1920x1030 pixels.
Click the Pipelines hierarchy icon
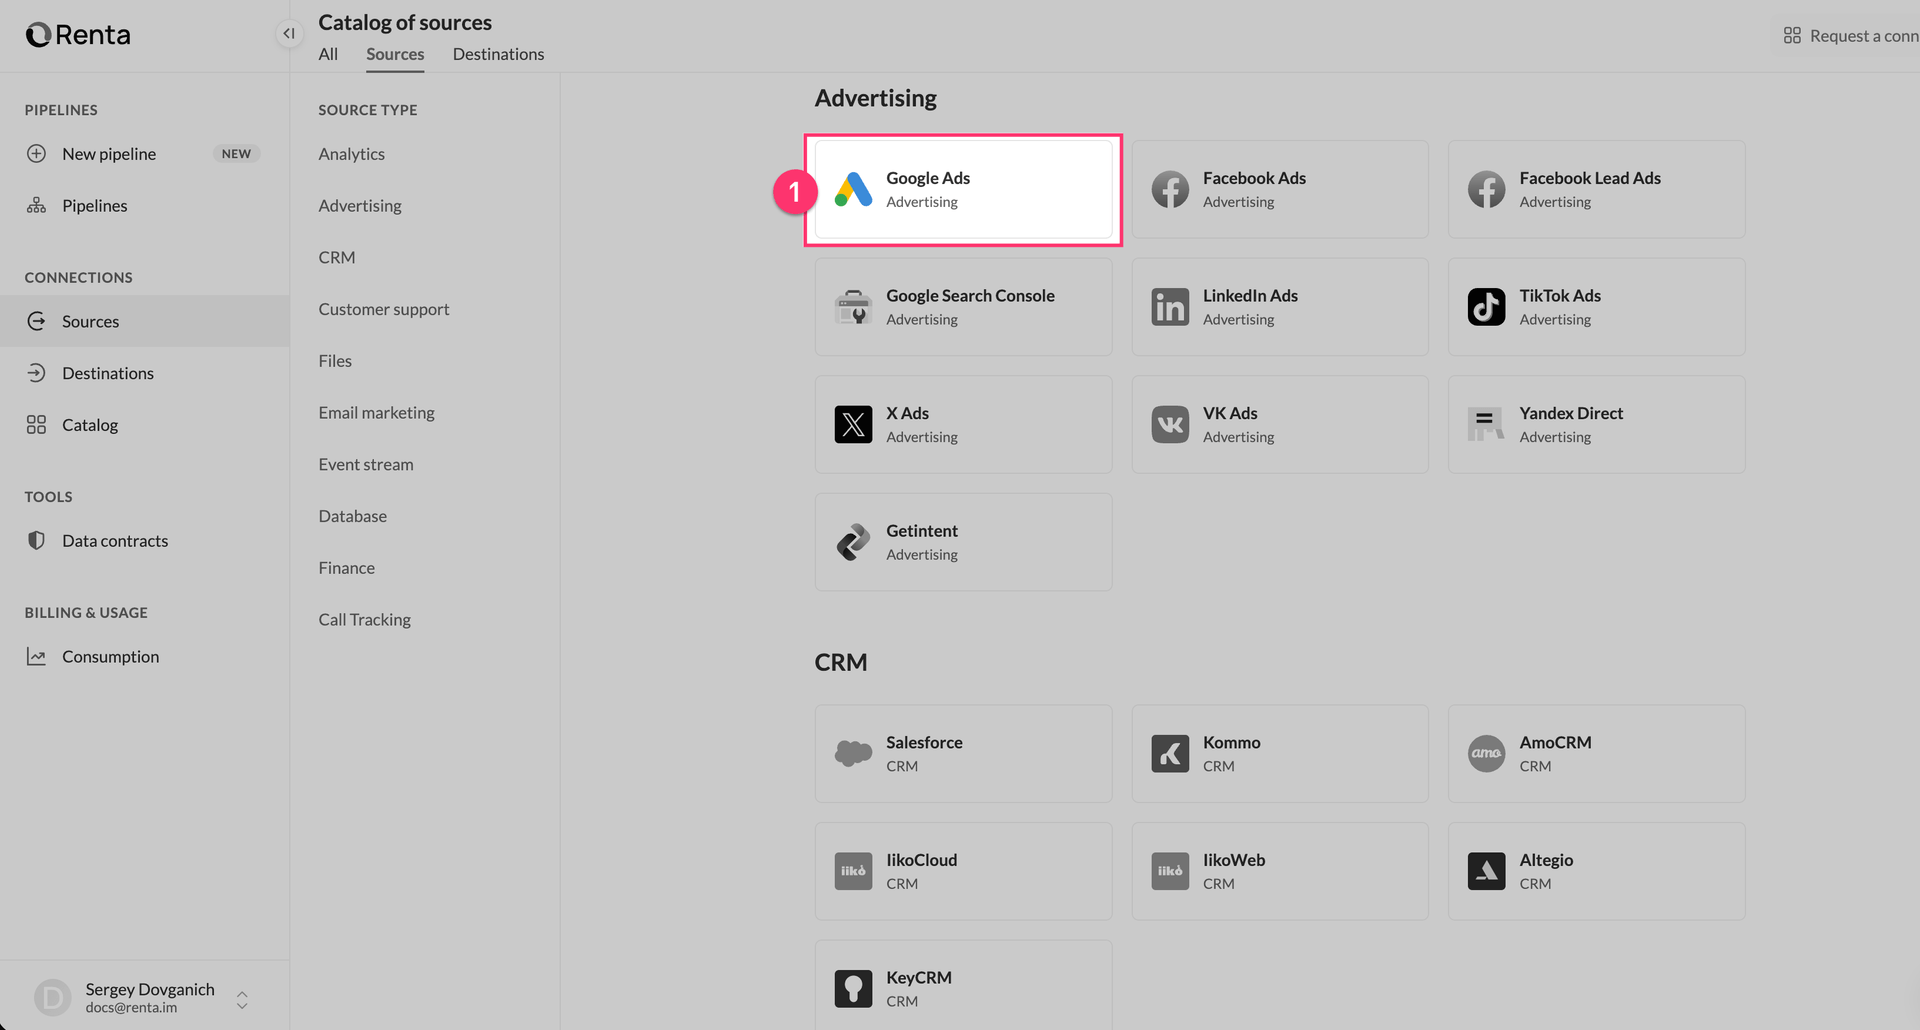36,205
